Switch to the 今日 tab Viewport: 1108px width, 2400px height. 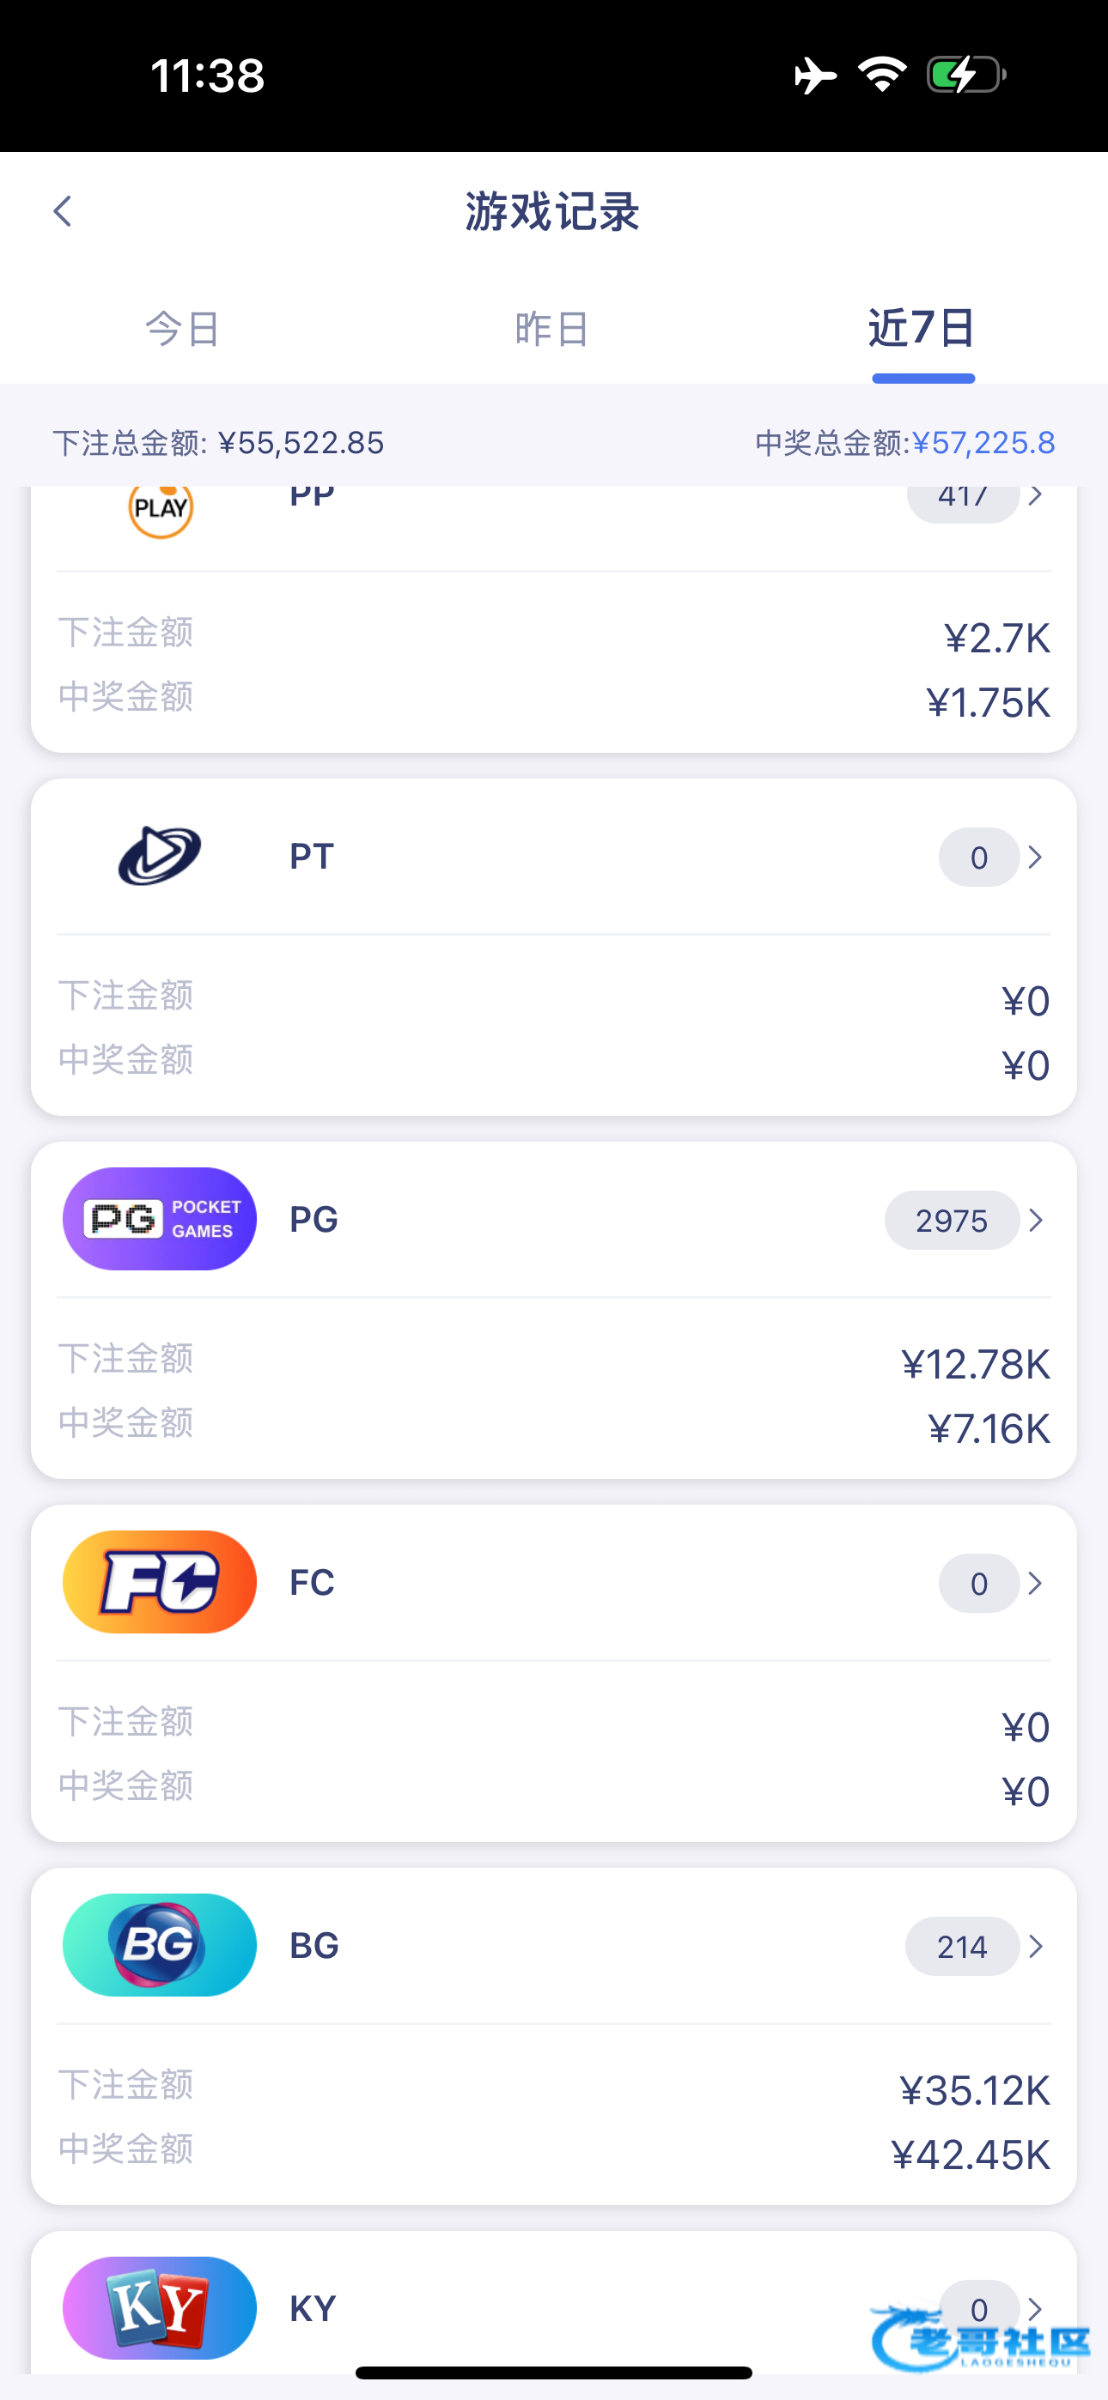(183, 329)
